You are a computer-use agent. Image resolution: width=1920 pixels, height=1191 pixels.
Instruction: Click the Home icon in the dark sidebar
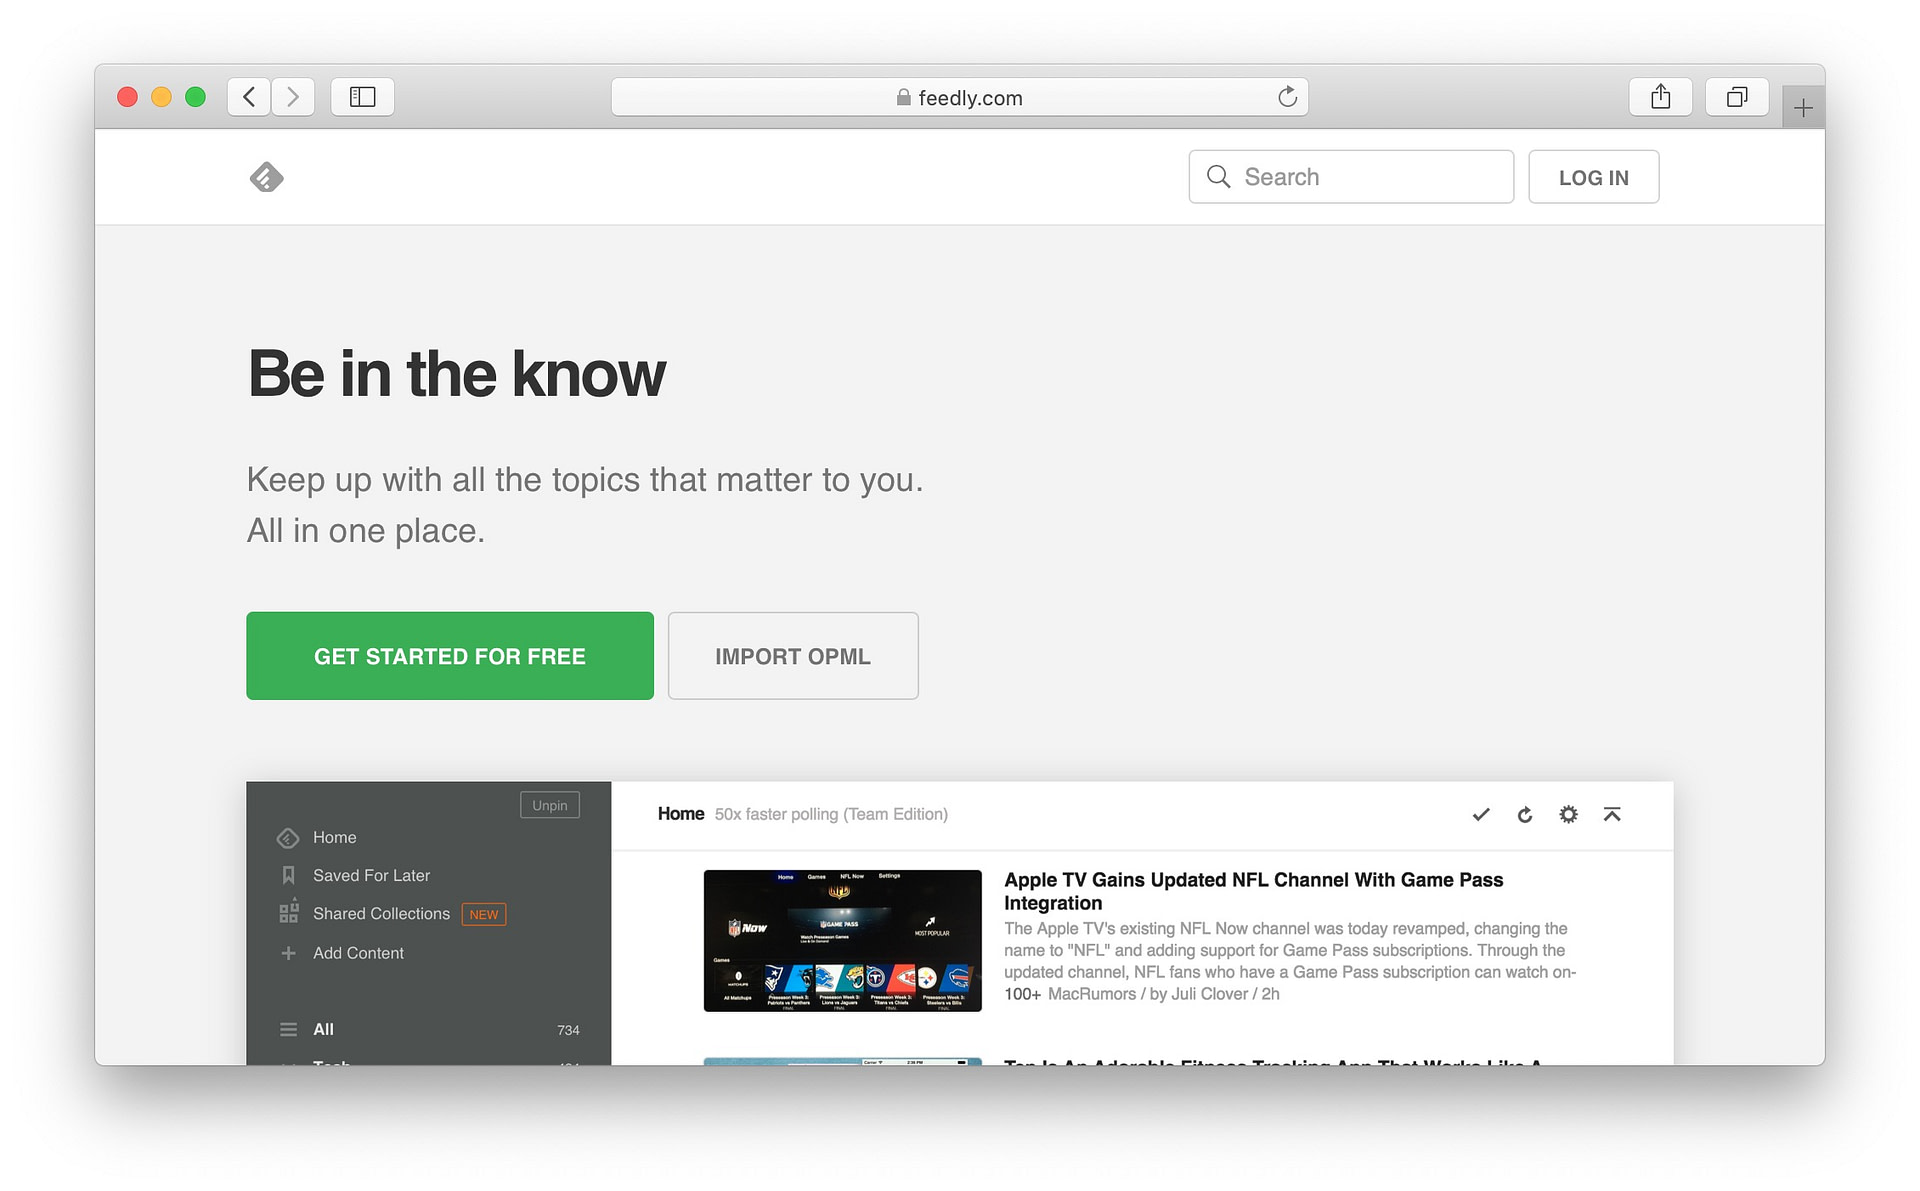pos(288,837)
